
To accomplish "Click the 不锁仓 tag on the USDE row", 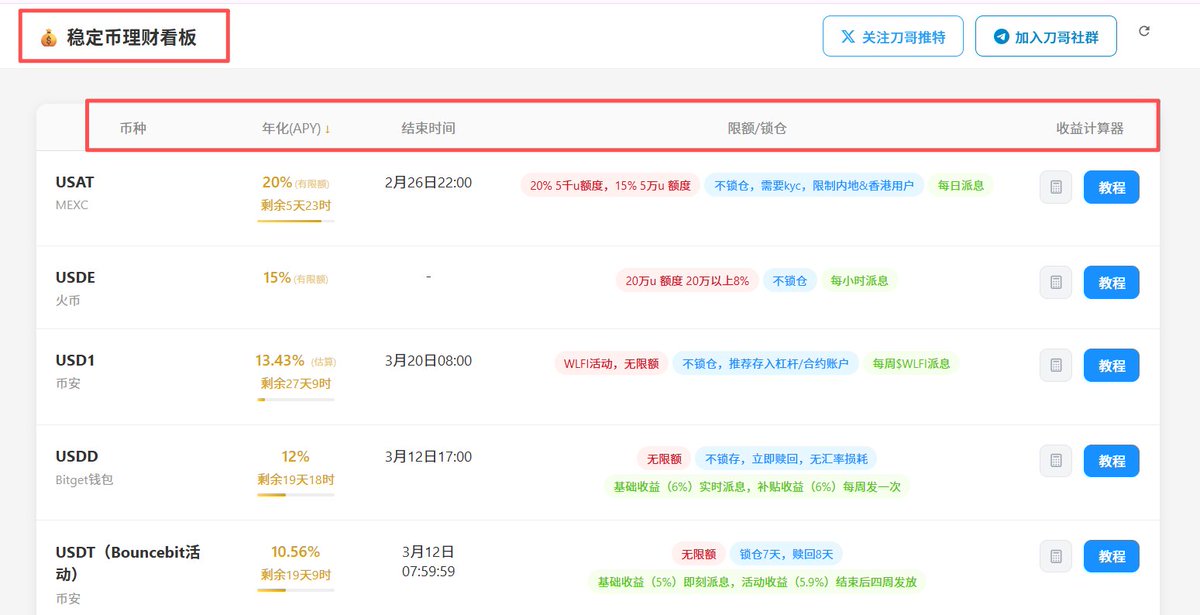I will tap(789, 281).
